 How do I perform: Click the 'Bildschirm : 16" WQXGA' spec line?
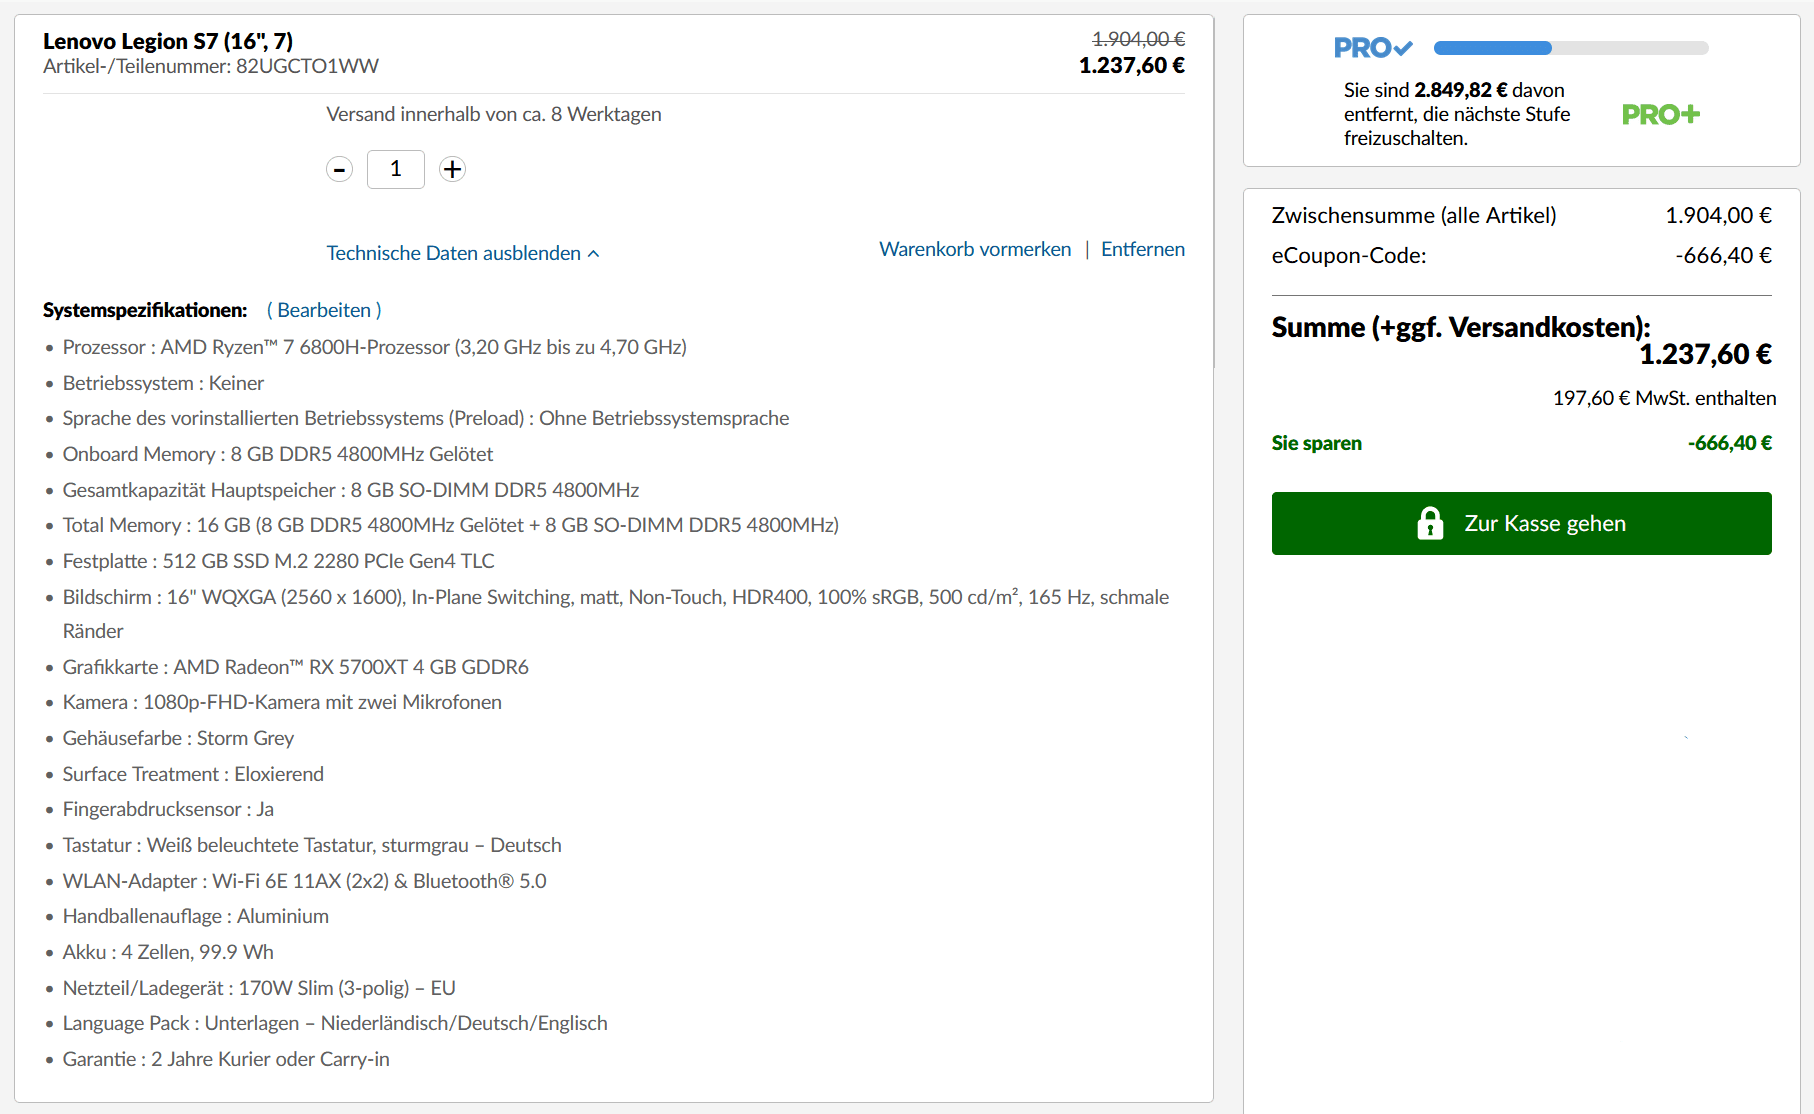click(x=616, y=614)
